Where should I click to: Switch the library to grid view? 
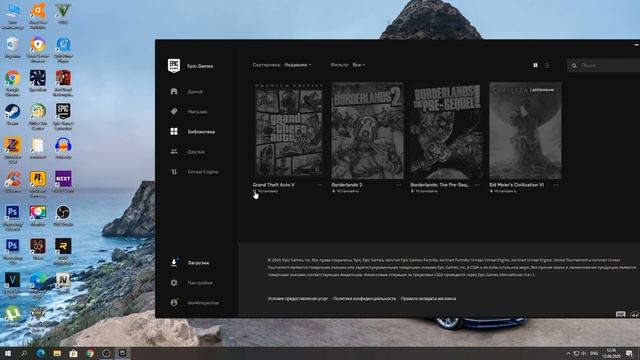[536, 65]
